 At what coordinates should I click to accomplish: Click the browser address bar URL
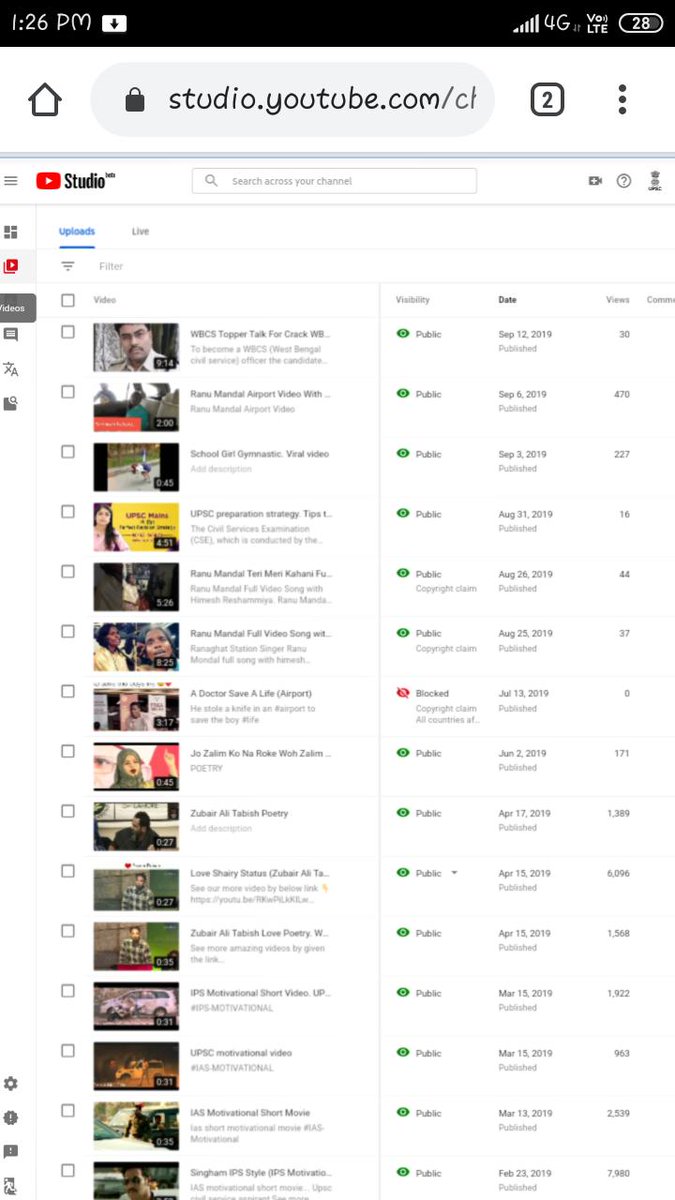[x=322, y=99]
